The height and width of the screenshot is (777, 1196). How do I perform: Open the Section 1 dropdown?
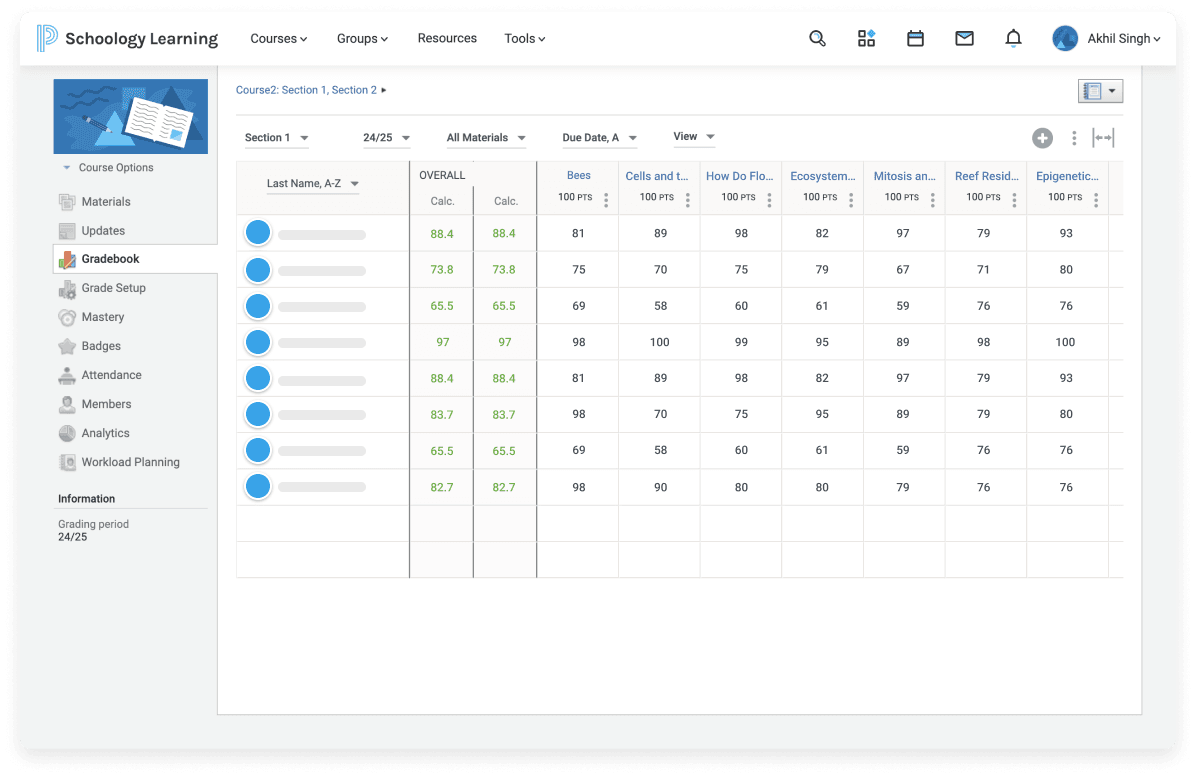click(x=275, y=137)
